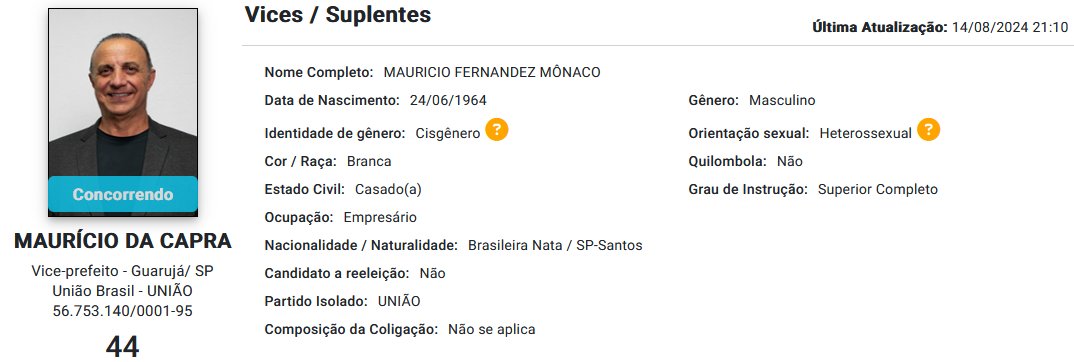Click the União Brasil - UNIÃO party line
The image size is (1074, 362).
click(123, 291)
